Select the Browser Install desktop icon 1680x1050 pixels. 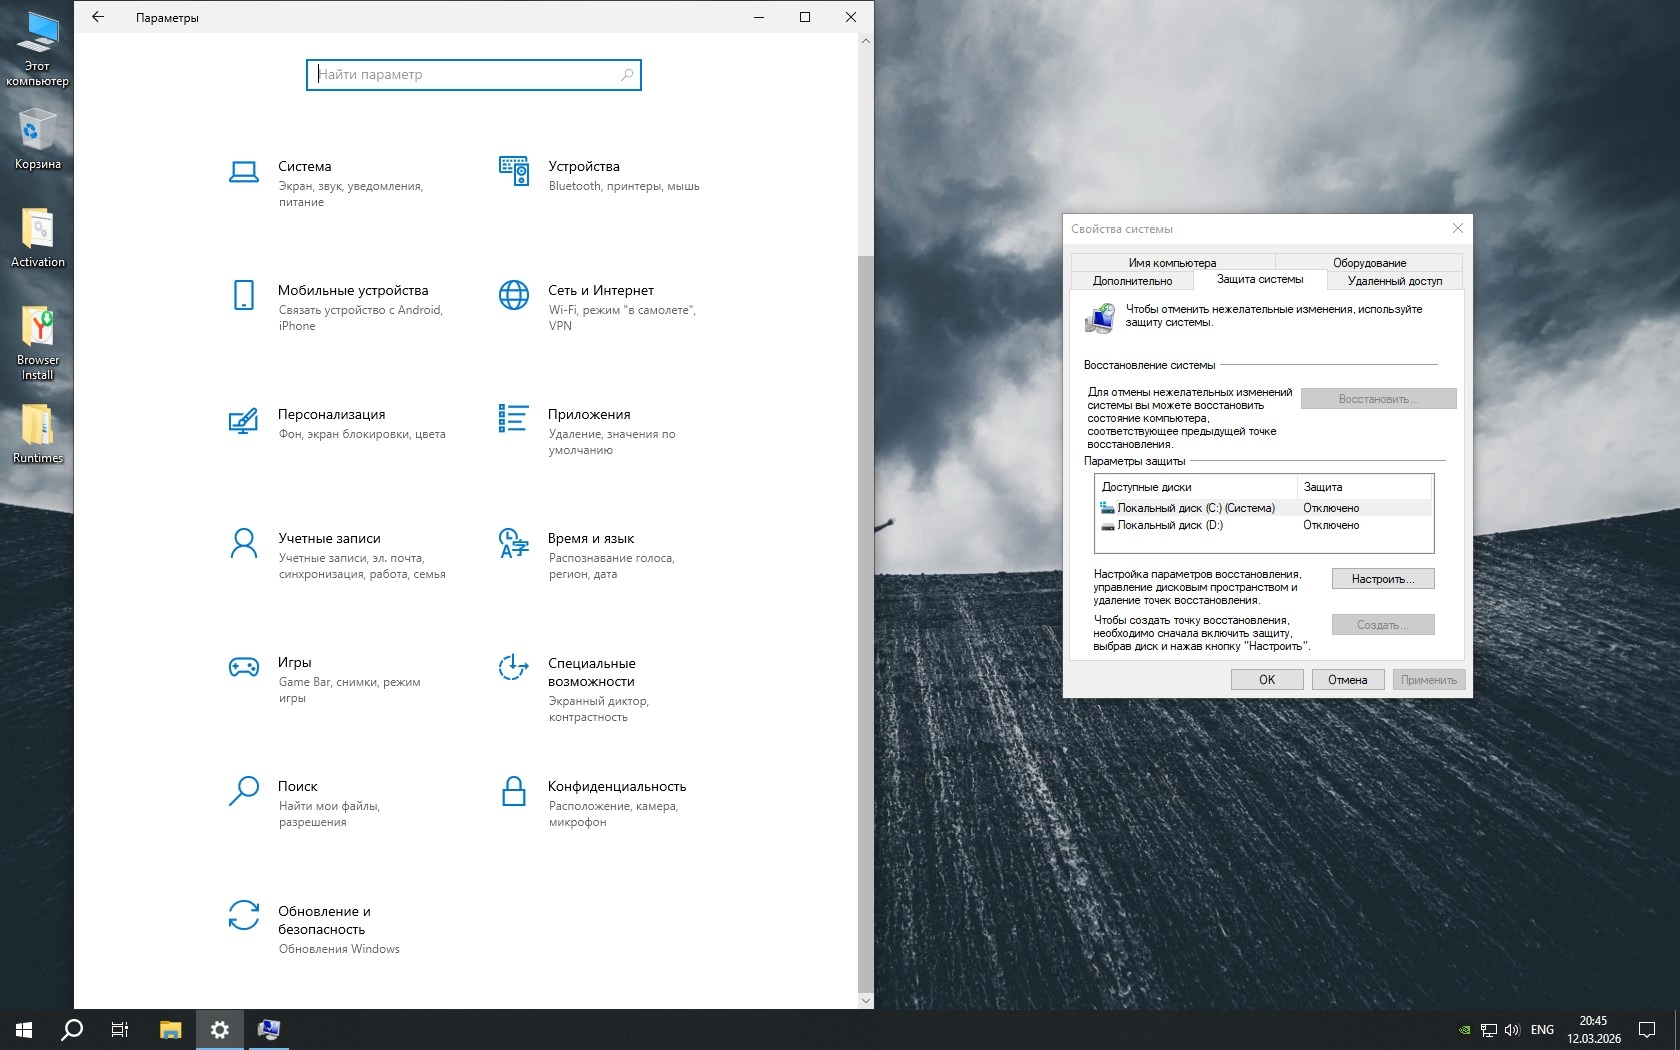click(38, 343)
